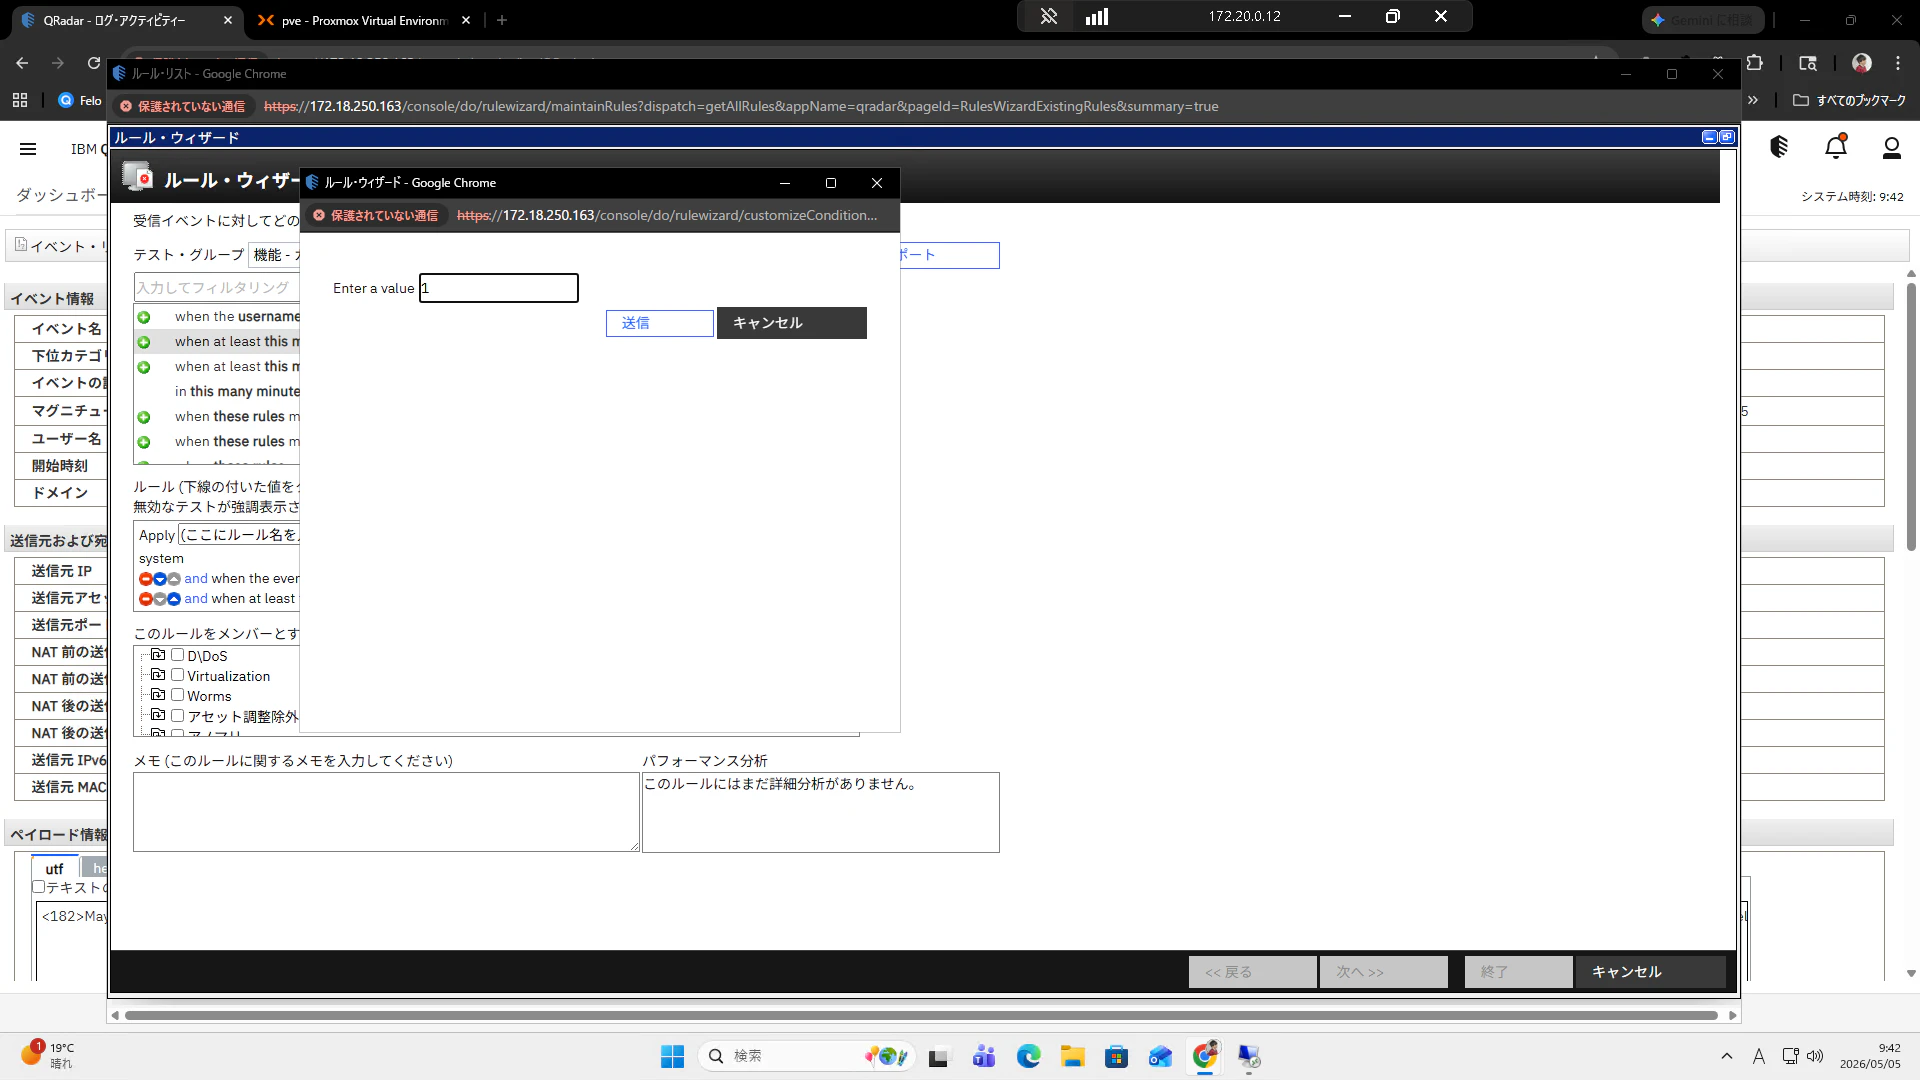Open Microsoft Edge from taskbar
This screenshot has height=1080, width=1920.
(1028, 1056)
